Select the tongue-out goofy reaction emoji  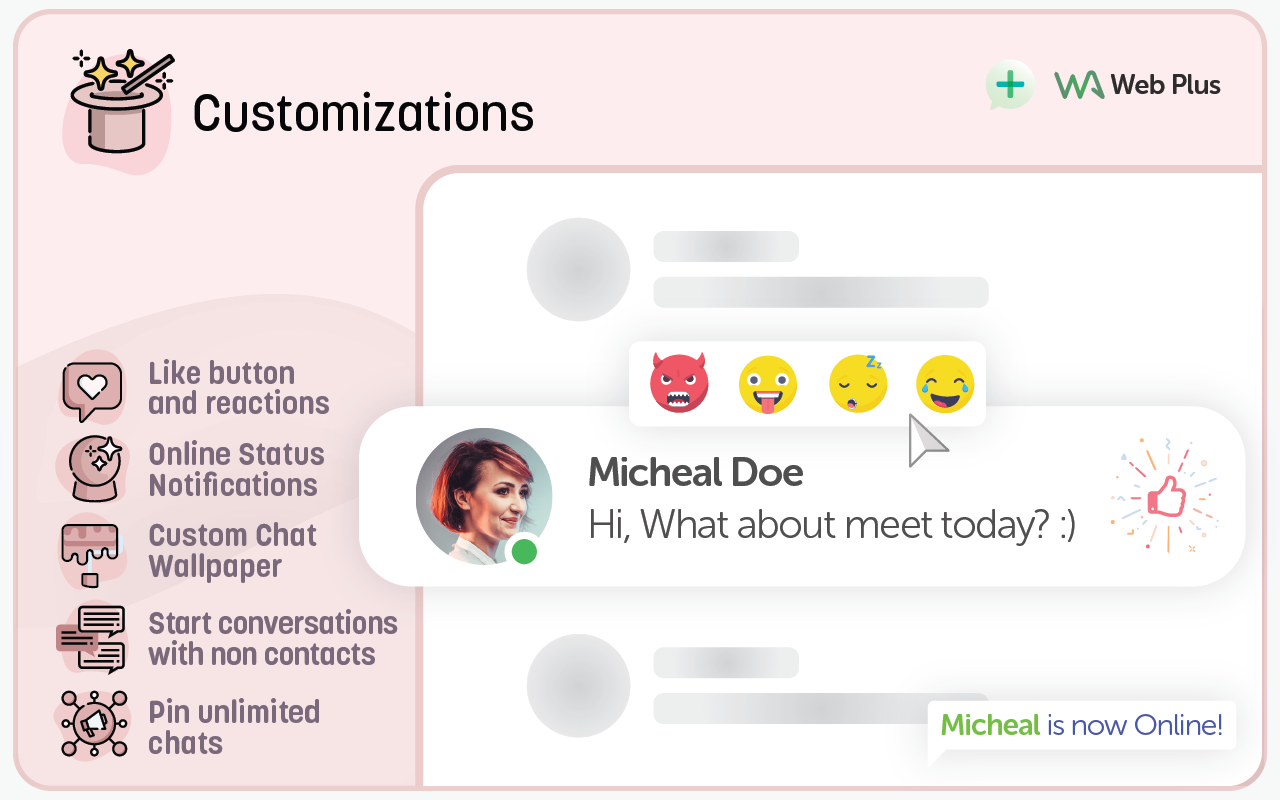768,385
